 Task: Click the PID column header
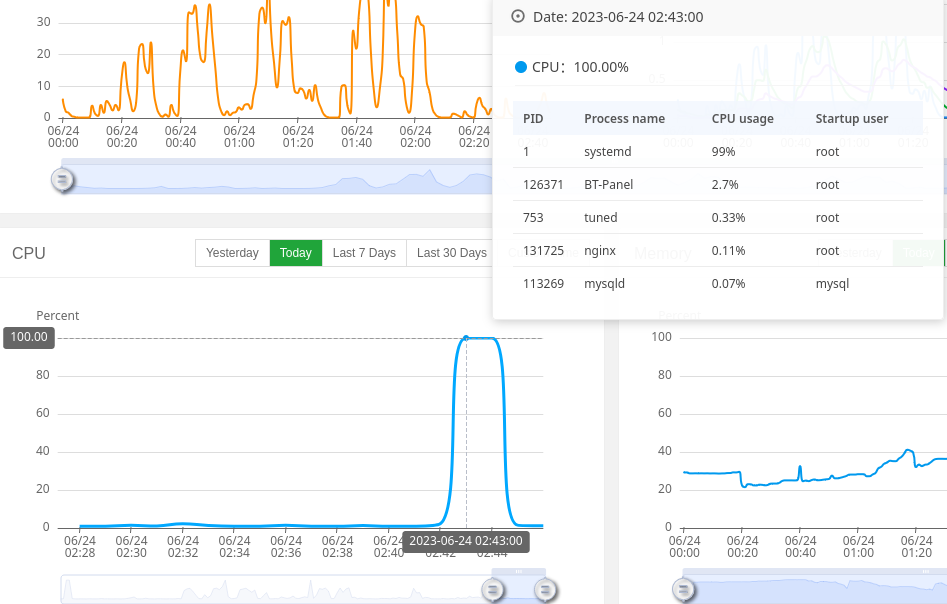click(533, 118)
